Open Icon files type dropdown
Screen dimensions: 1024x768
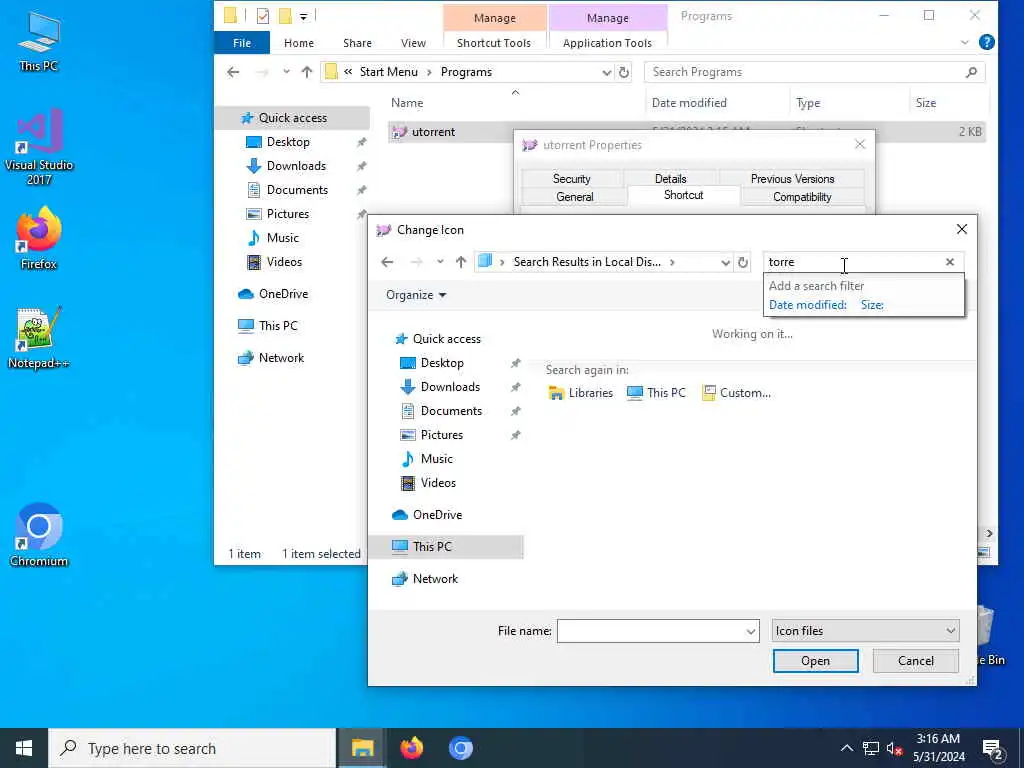[865, 631]
